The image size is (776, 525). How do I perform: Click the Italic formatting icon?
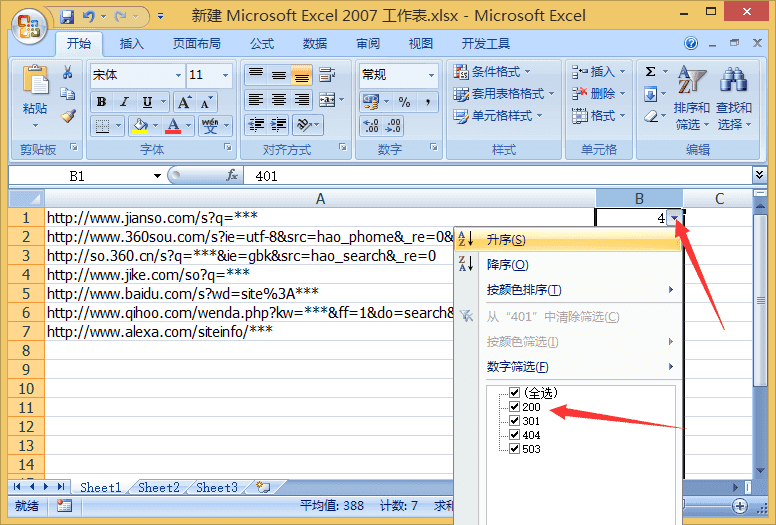pyautogui.click(x=125, y=102)
